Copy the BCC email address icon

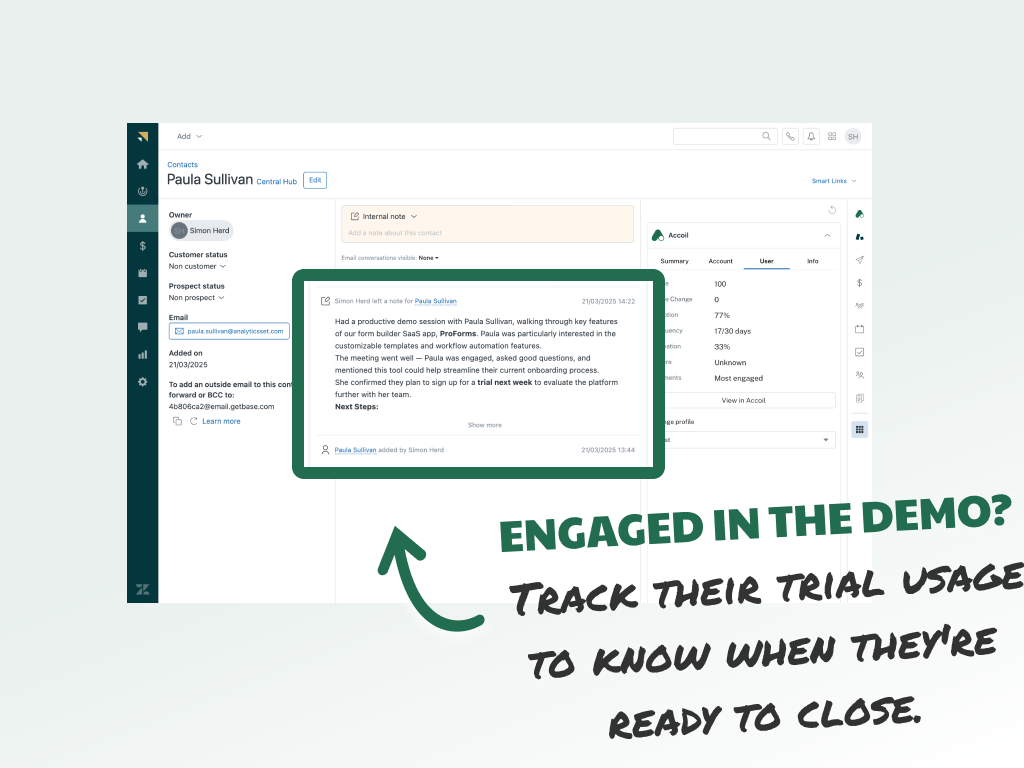click(177, 421)
